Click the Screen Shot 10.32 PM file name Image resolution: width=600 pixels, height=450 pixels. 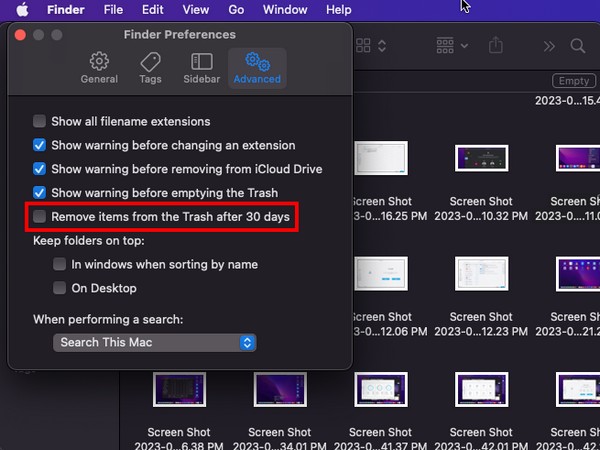(x=481, y=209)
